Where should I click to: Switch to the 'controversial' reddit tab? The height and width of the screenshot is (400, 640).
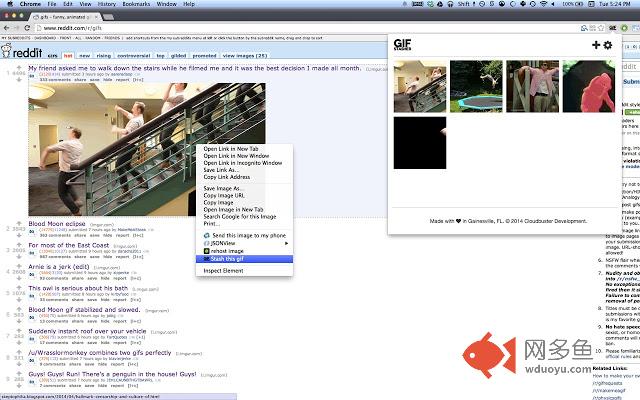133,56
